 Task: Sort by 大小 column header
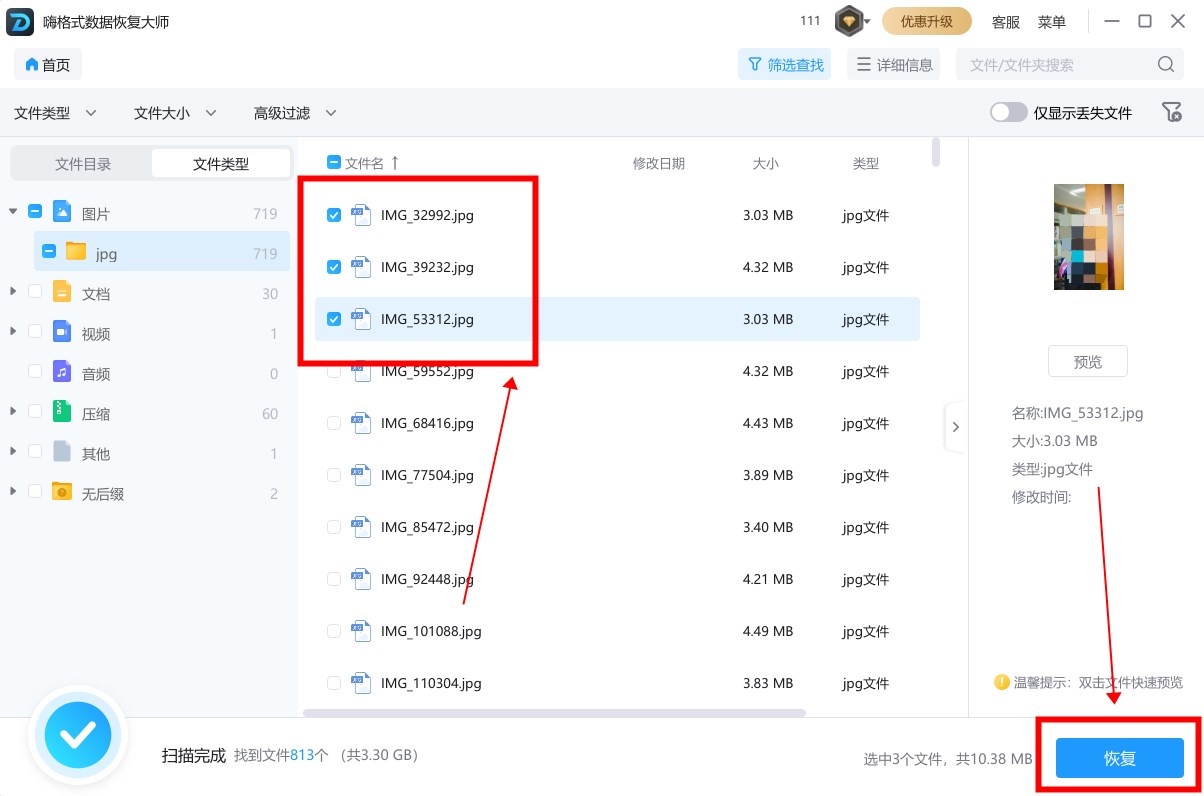coord(765,163)
